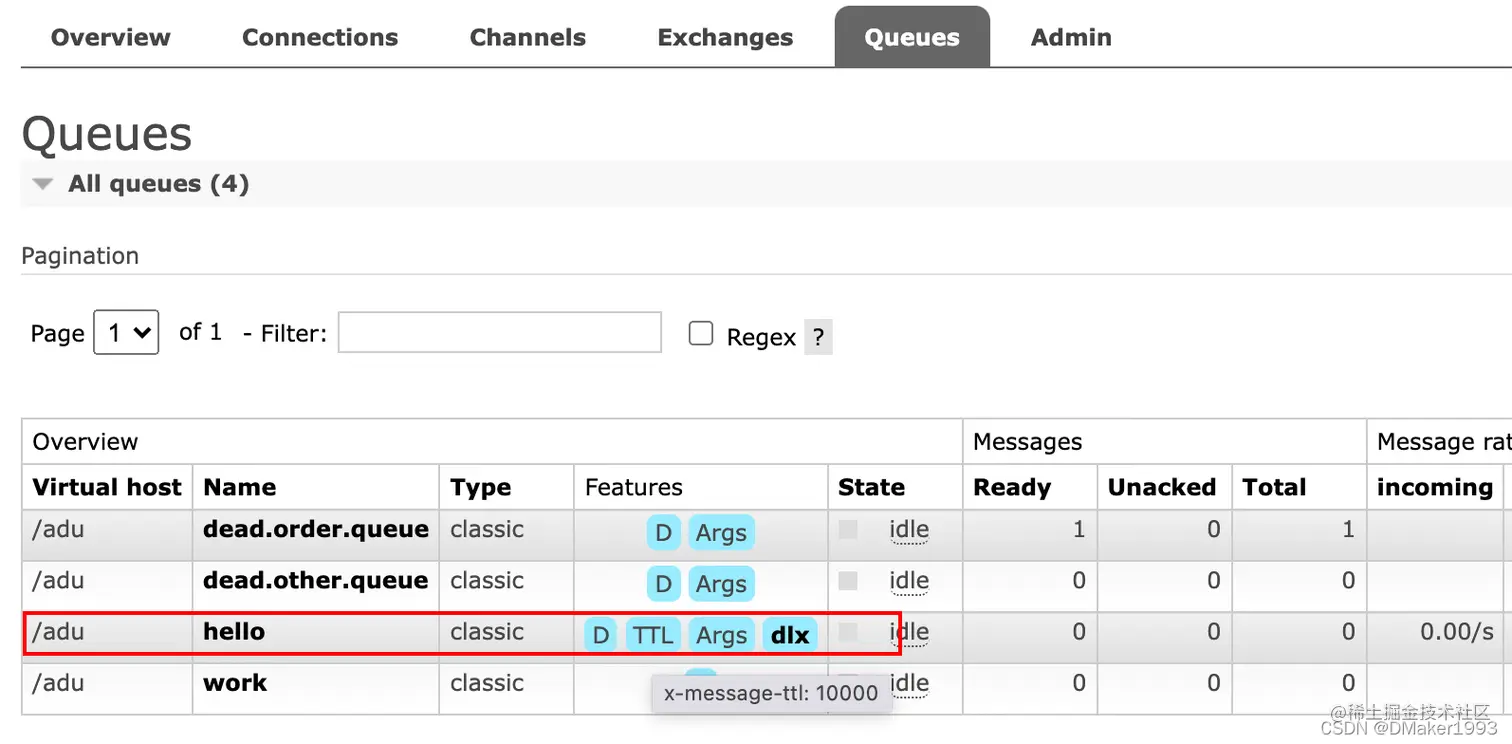Click the state indicator square of dead.other.queue
The height and width of the screenshot is (744, 1512).
(848, 580)
